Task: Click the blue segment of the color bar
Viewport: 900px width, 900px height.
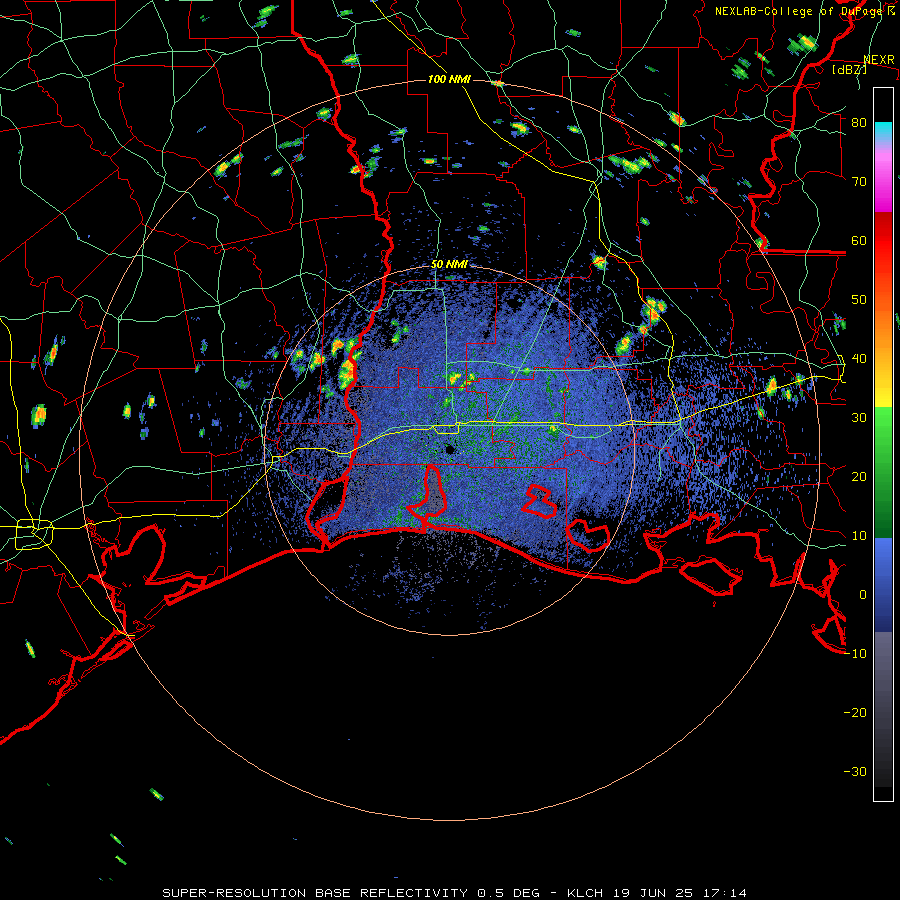Action: pyautogui.click(x=883, y=585)
